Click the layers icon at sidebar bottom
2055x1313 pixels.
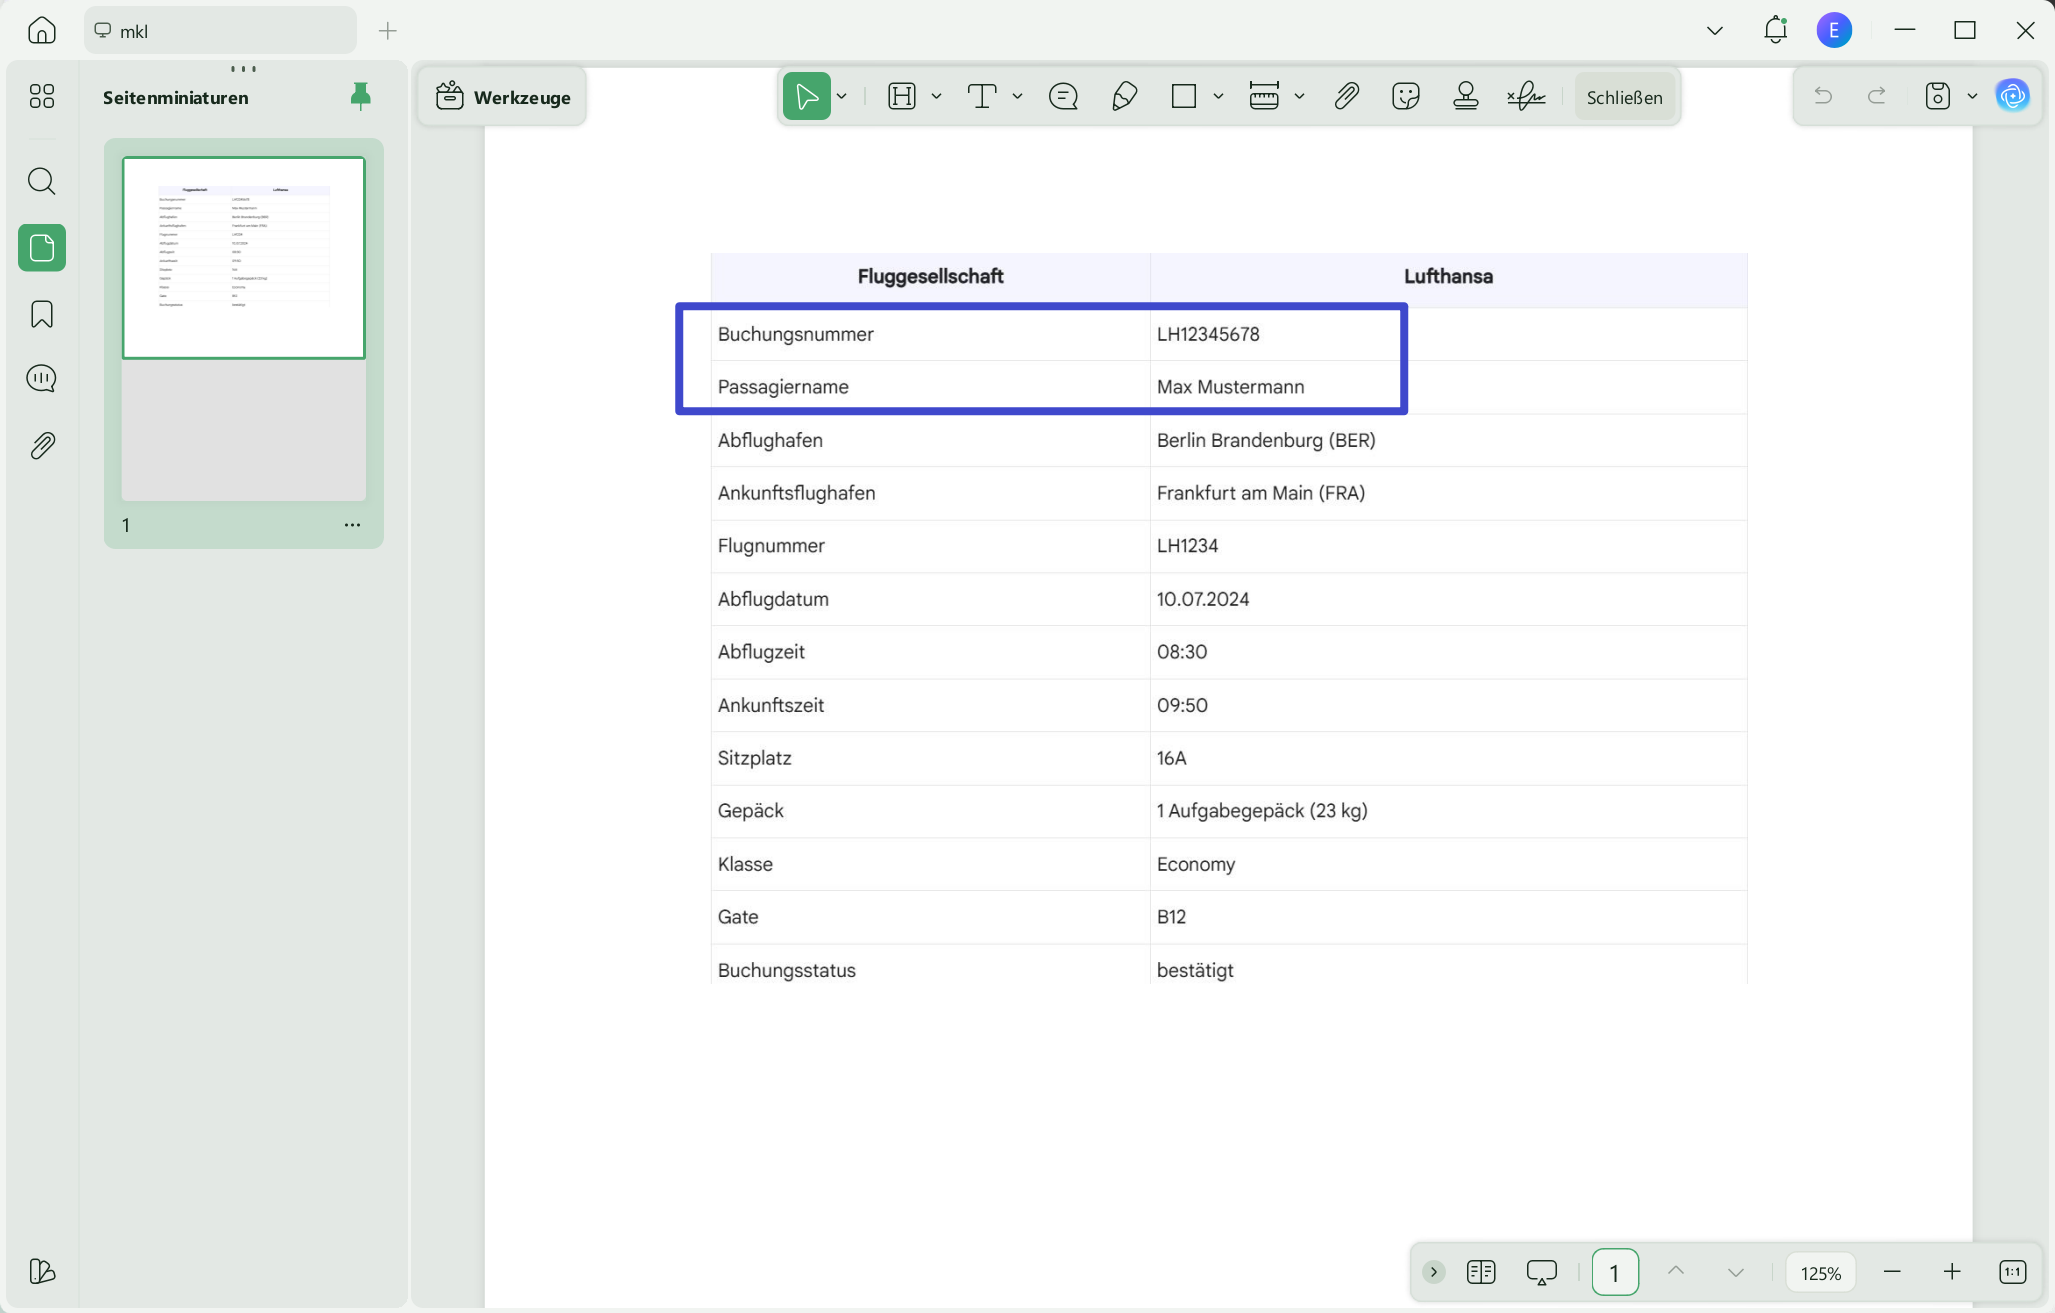[42, 1271]
